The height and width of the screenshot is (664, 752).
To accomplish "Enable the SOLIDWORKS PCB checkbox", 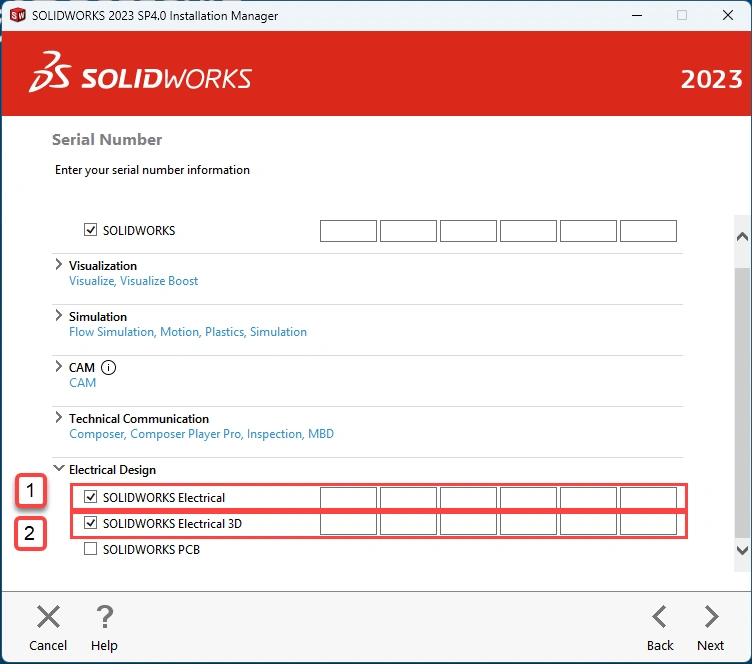I will [90, 548].
